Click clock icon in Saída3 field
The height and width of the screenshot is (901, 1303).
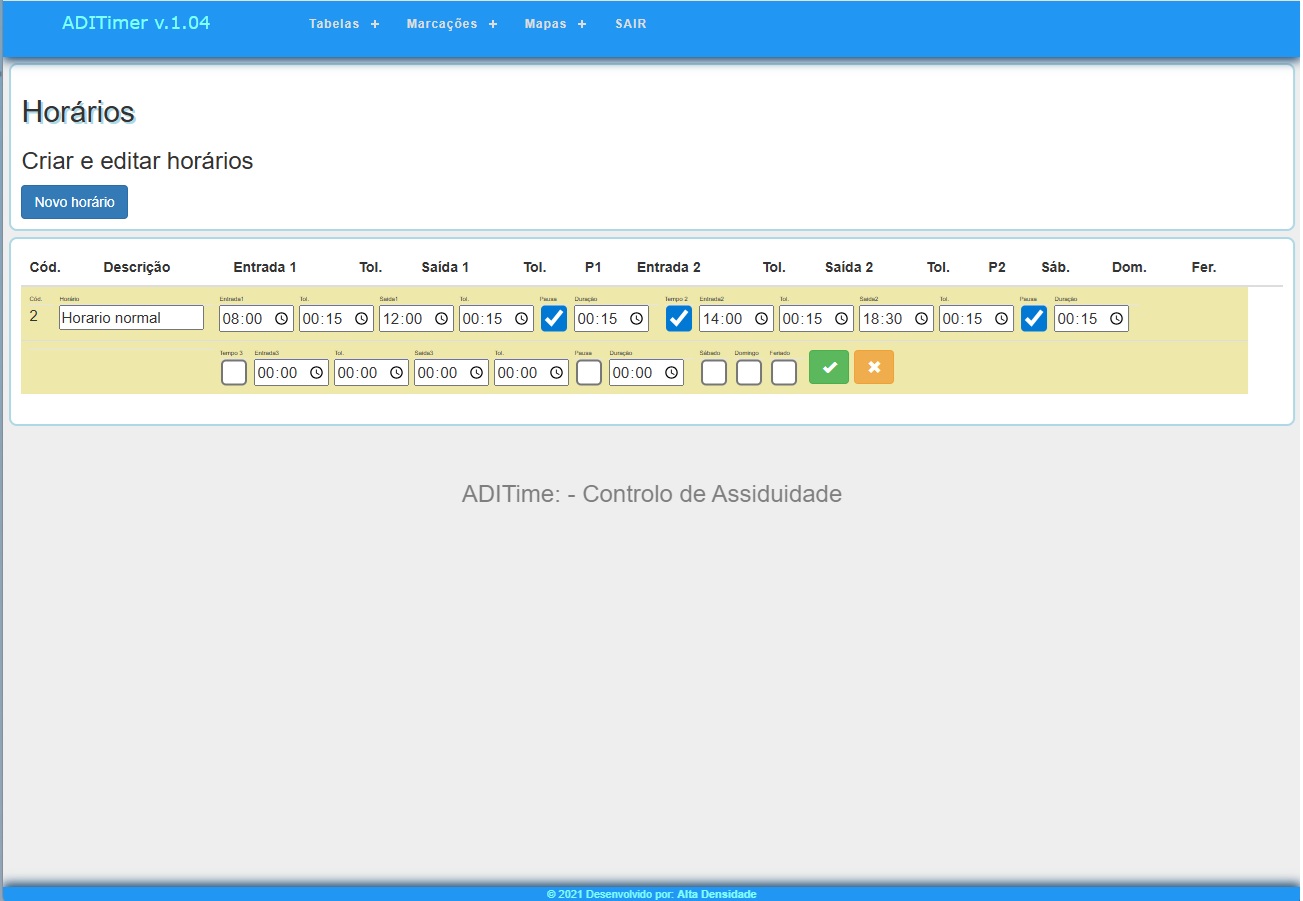point(476,373)
